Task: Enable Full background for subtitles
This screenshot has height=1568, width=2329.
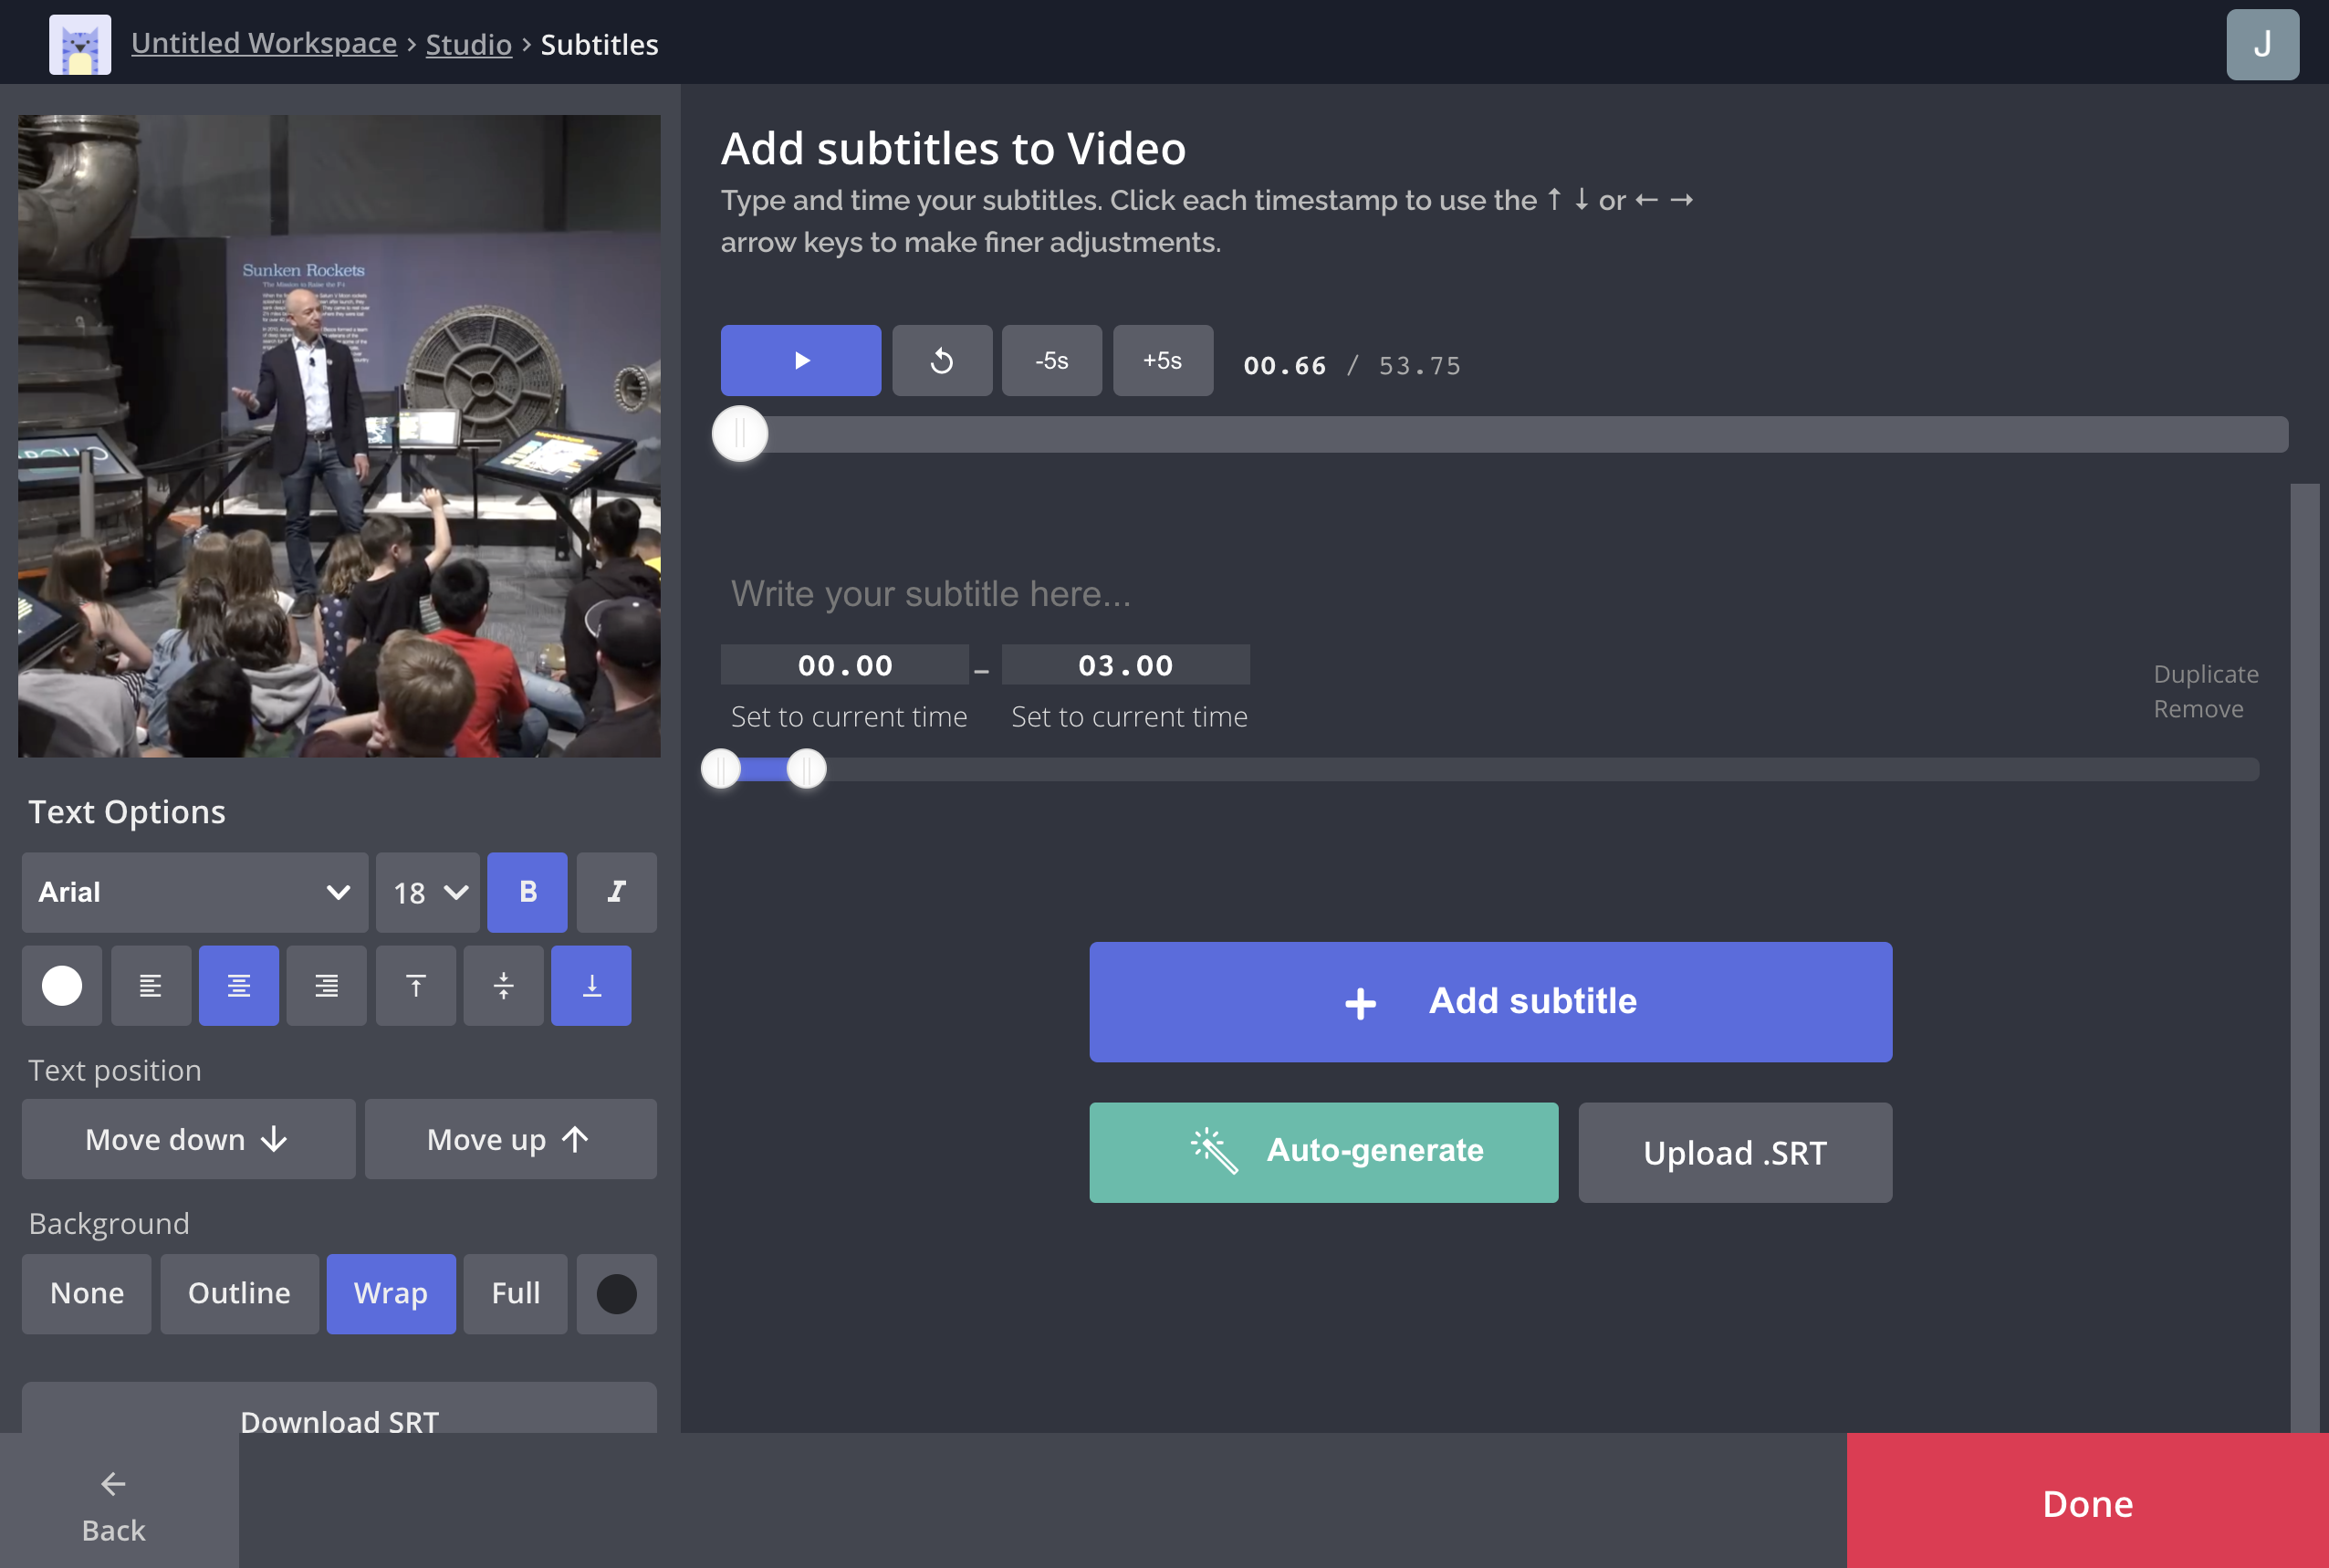Action: click(x=514, y=1293)
